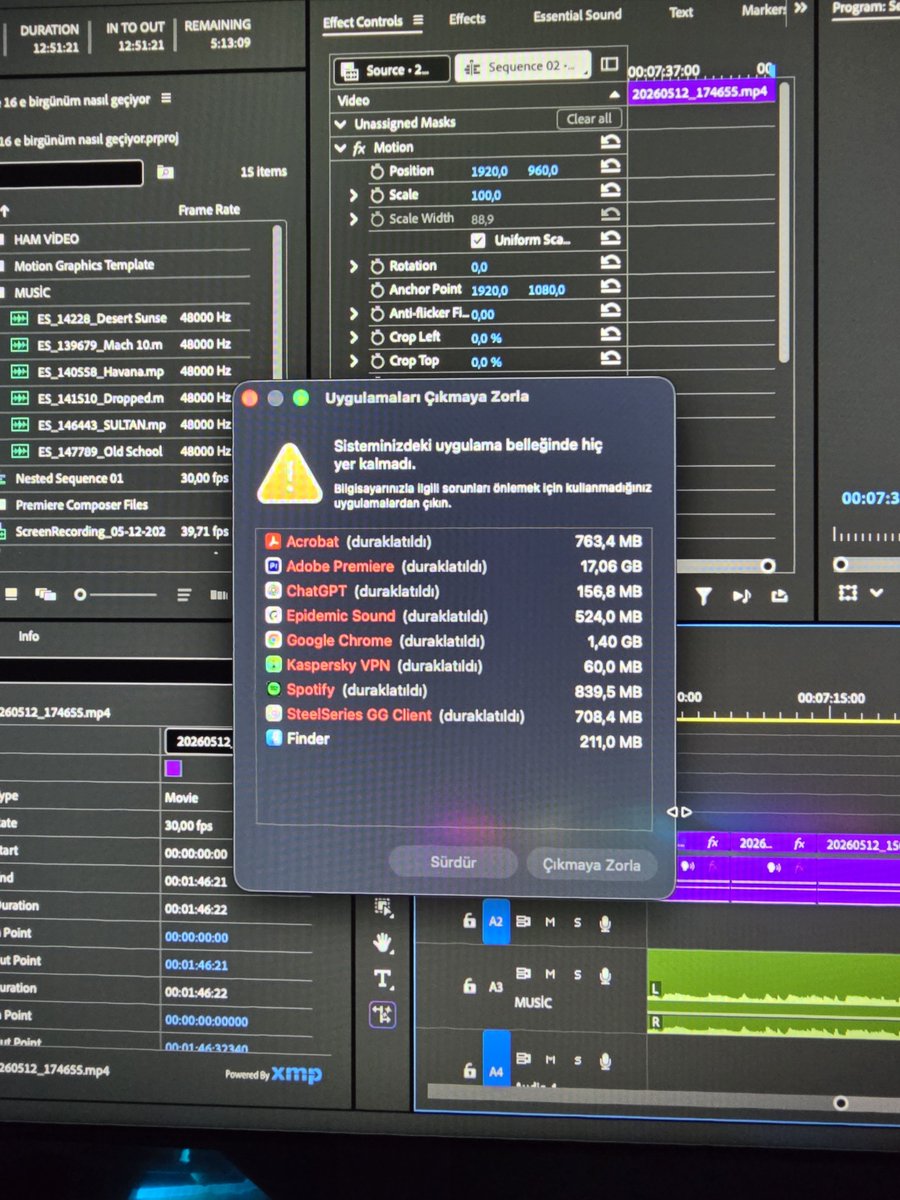Uncheck the Uniform Scale checkbox
Screen dimensions: 900x1200
click(x=478, y=241)
